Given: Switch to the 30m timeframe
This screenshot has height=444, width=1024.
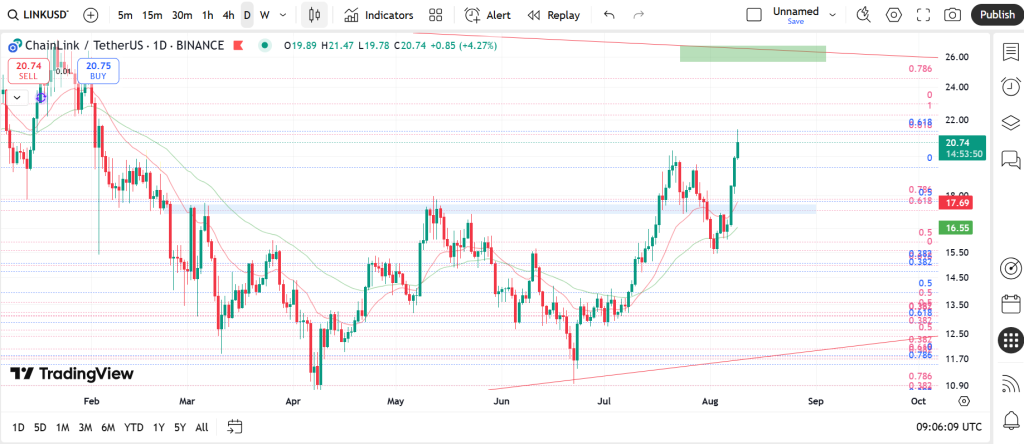Looking at the screenshot, I should pos(182,14).
